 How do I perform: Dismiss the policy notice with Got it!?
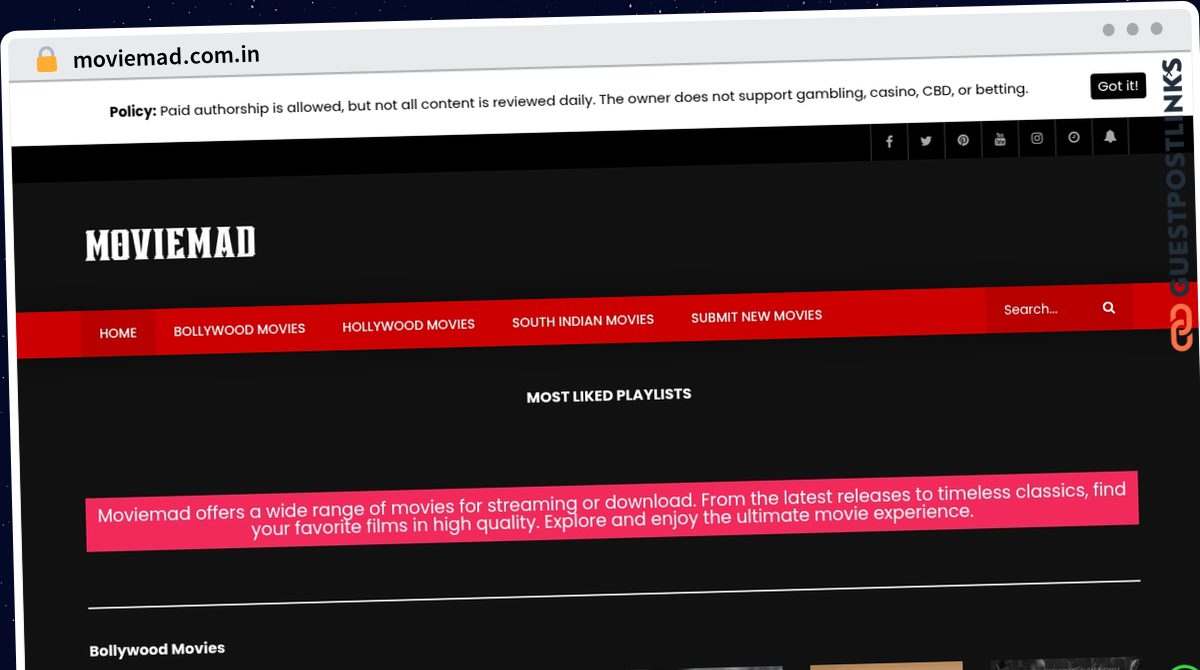1118,86
